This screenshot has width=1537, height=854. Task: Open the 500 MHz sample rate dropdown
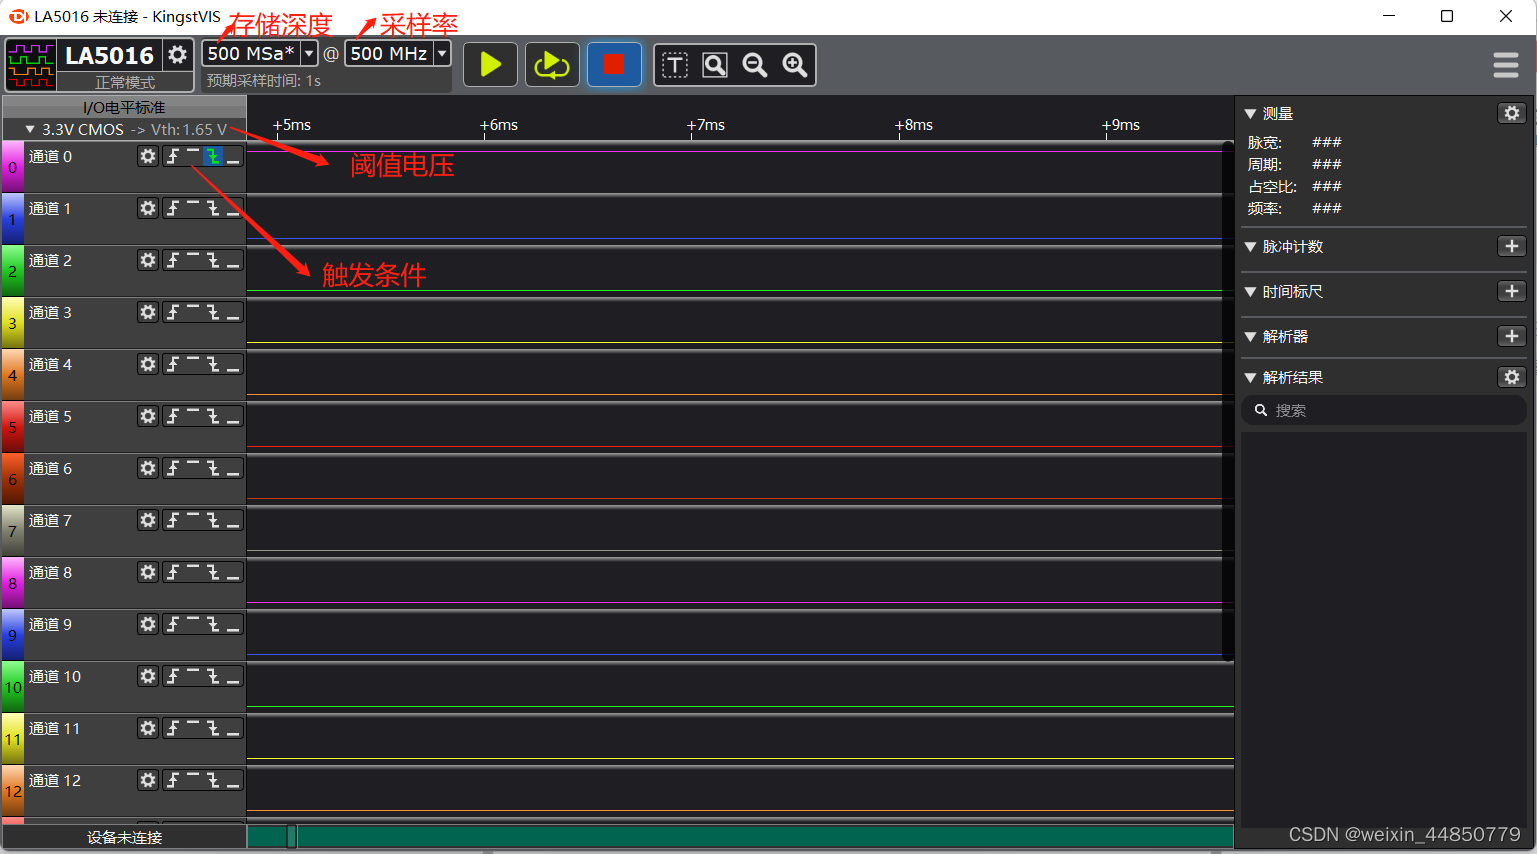pos(442,54)
